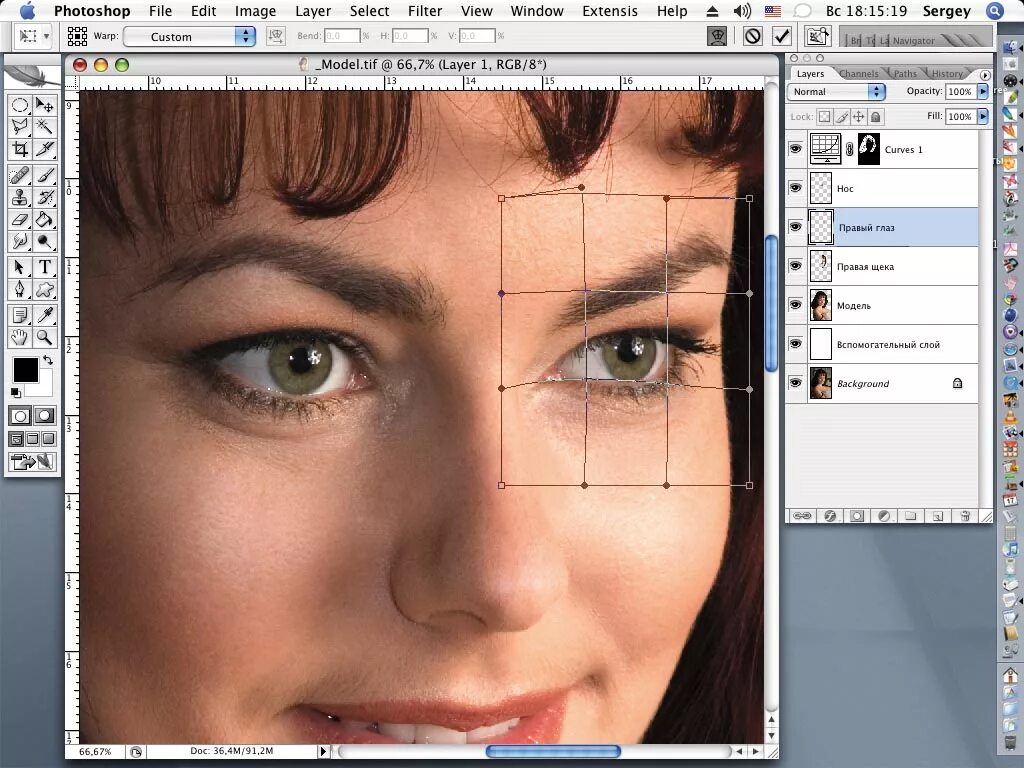This screenshot has width=1024, height=768.
Task: Open the blend mode Normal dropdown
Action: [837, 91]
